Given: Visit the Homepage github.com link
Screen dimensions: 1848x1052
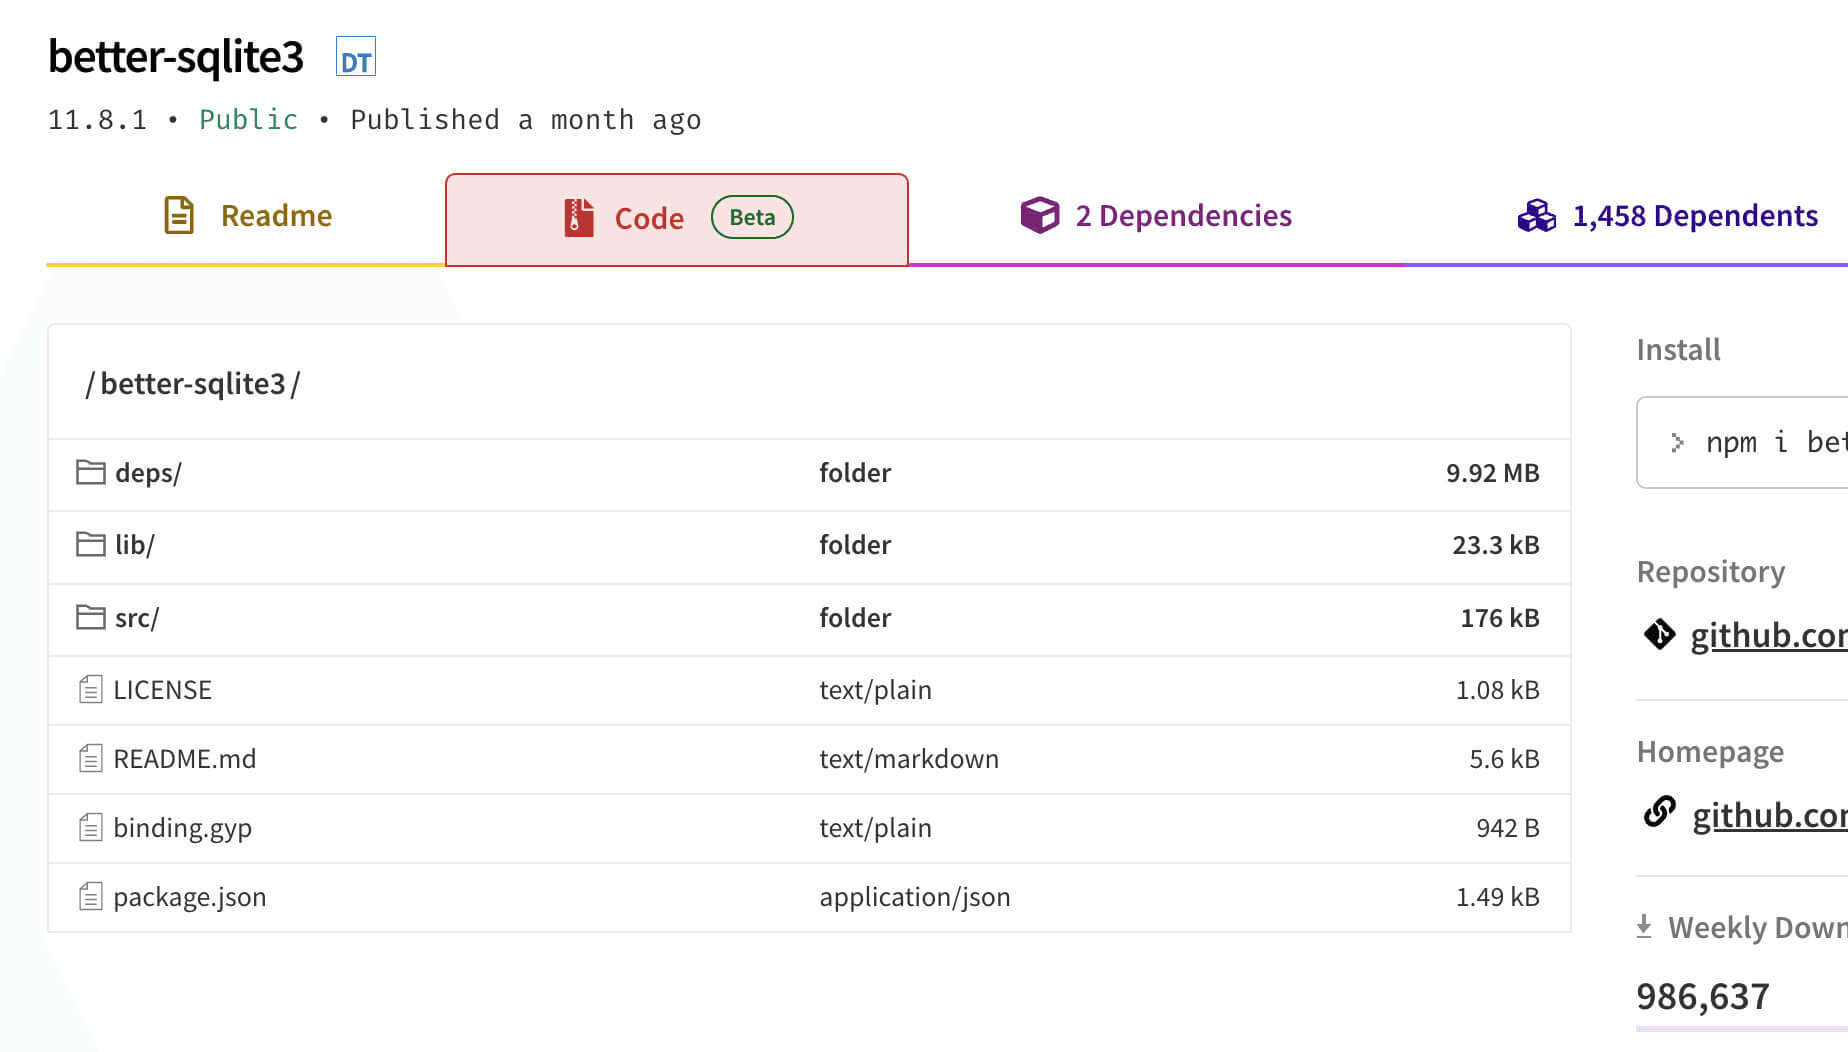Looking at the screenshot, I should coord(1768,816).
